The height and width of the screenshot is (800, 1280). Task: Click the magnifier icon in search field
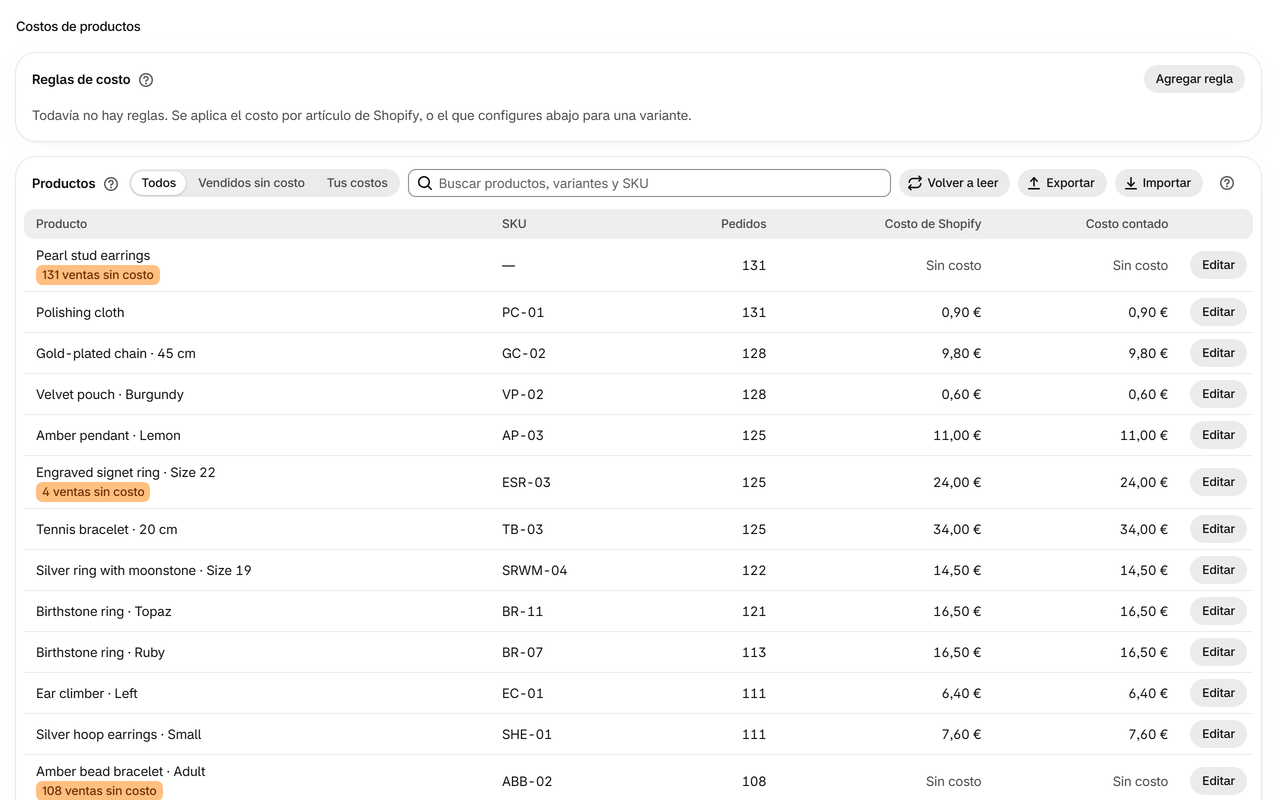[425, 183]
